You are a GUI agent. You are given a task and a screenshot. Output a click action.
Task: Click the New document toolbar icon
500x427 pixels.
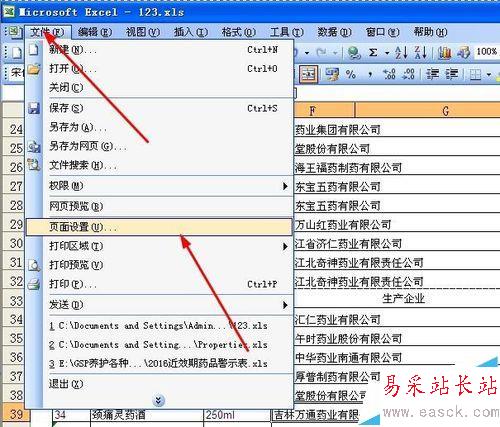17,53
